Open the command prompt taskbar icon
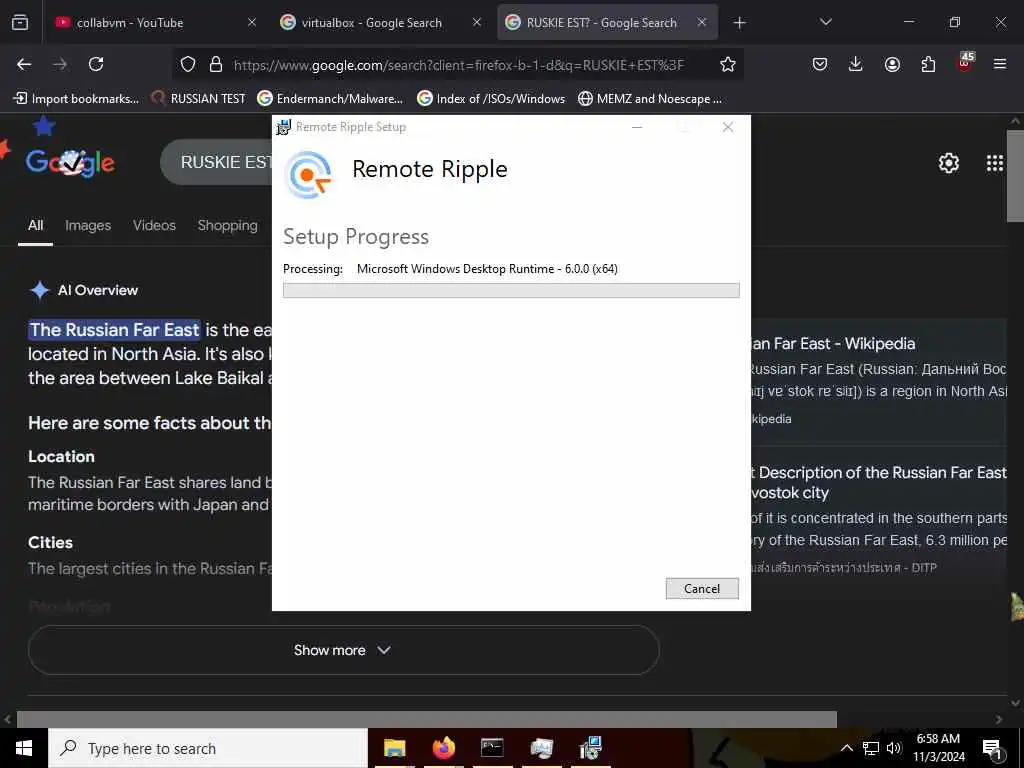Image resolution: width=1024 pixels, height=768 pixels. pyautogui.click(x=492, y=748)
